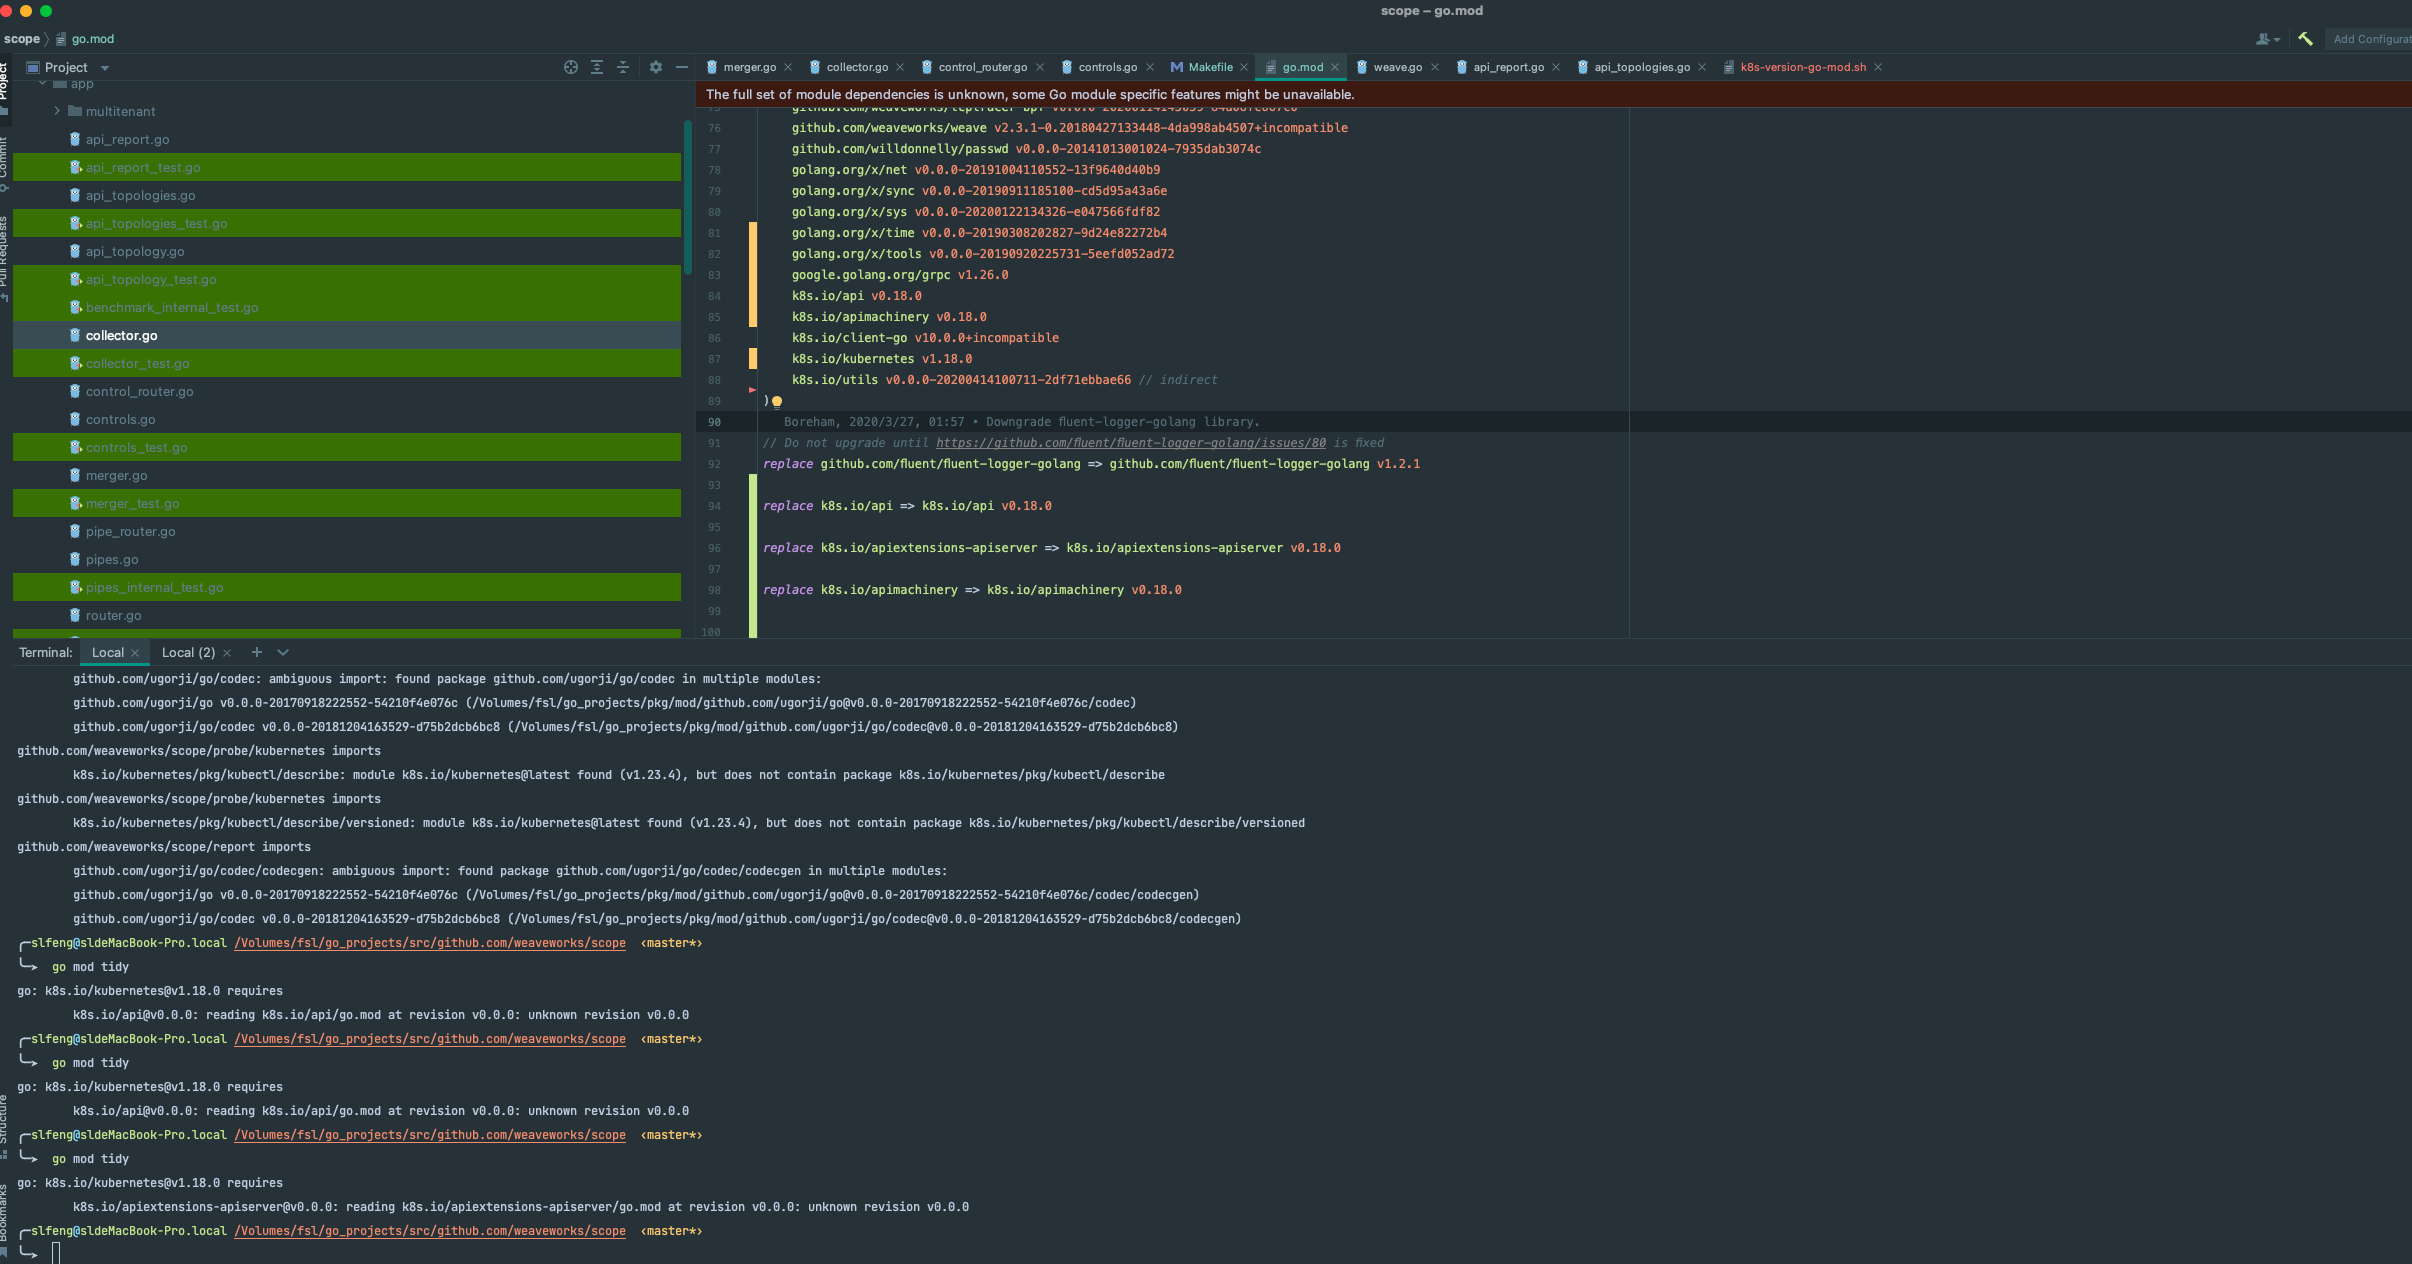2412x1264 pixels.
Task: Click the Collapse All icon in Project panel
Action: pos(623,67)
